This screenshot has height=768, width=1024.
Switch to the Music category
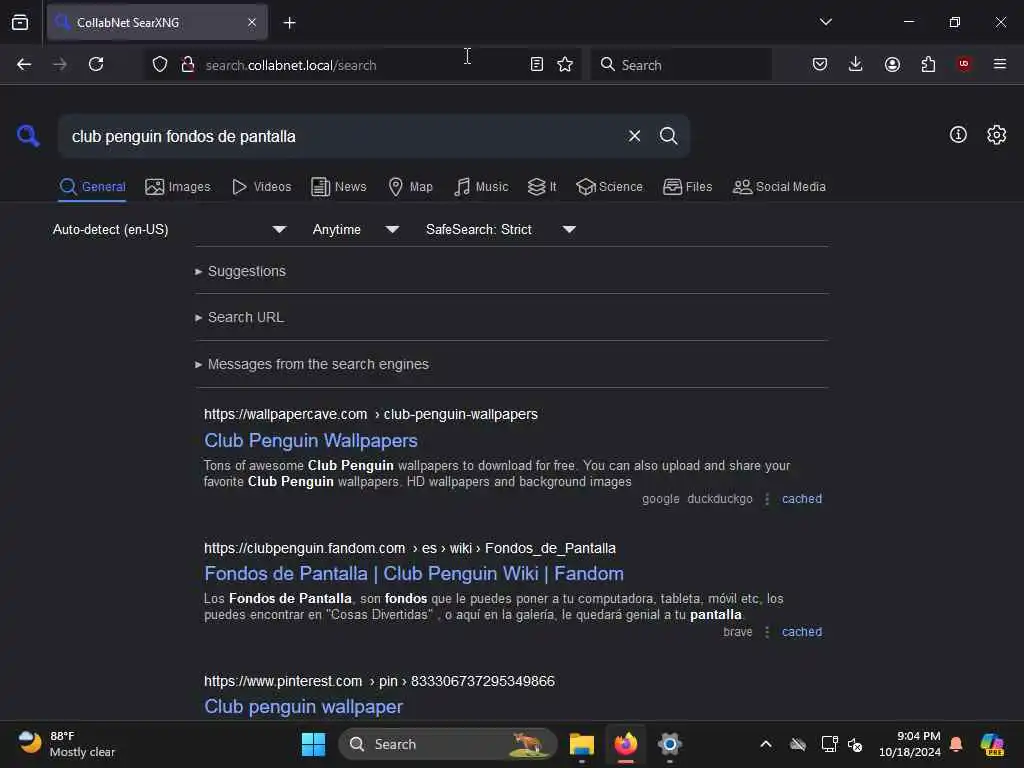481,187
